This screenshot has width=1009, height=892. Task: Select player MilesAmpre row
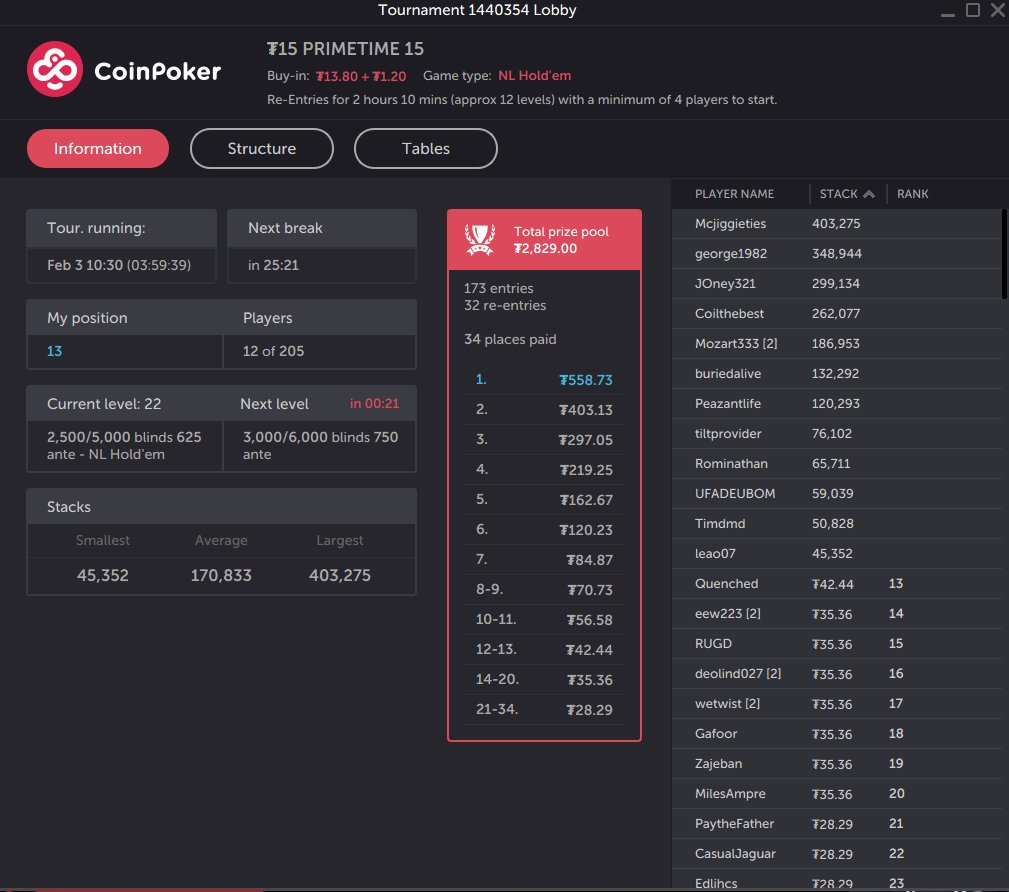[x=837, y=794]
